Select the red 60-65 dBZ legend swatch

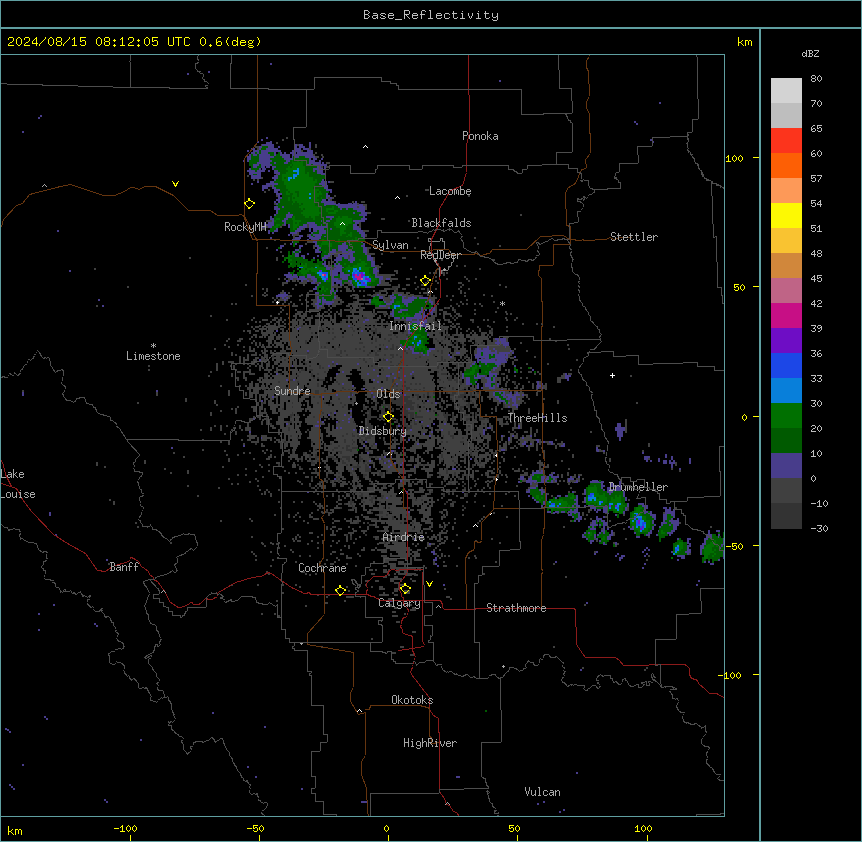[x=786, y=141]
